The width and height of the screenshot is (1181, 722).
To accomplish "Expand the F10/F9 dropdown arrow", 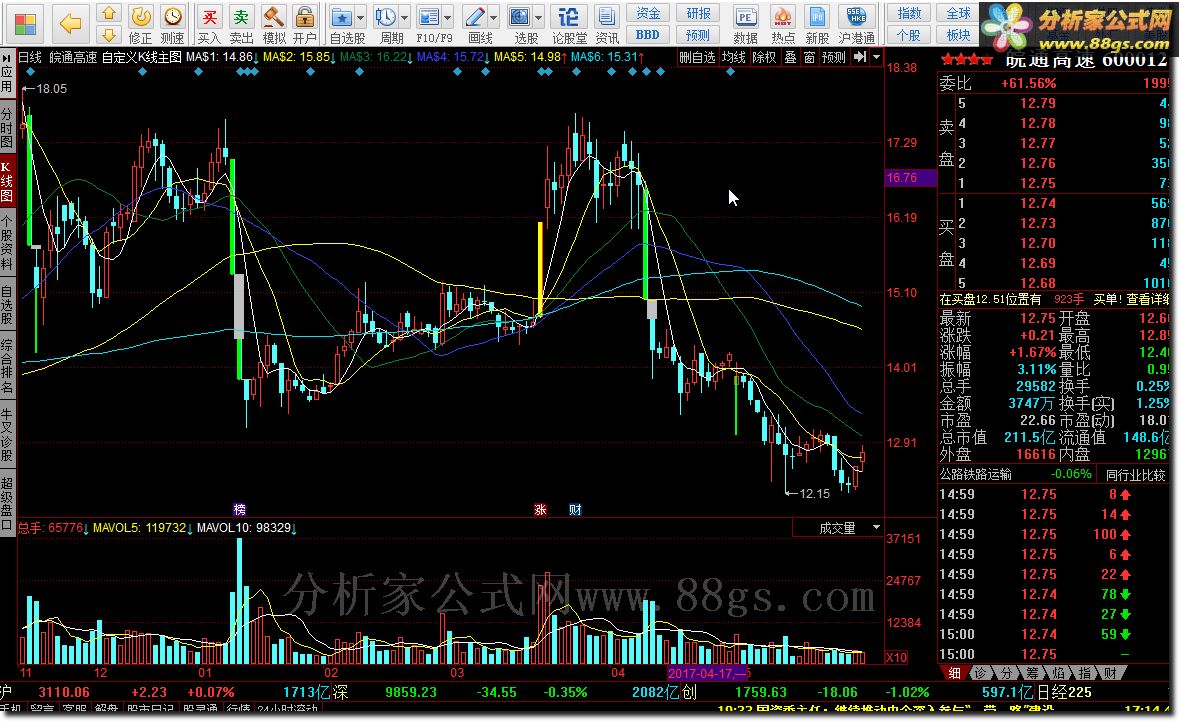I will click(x=448, y=17).
